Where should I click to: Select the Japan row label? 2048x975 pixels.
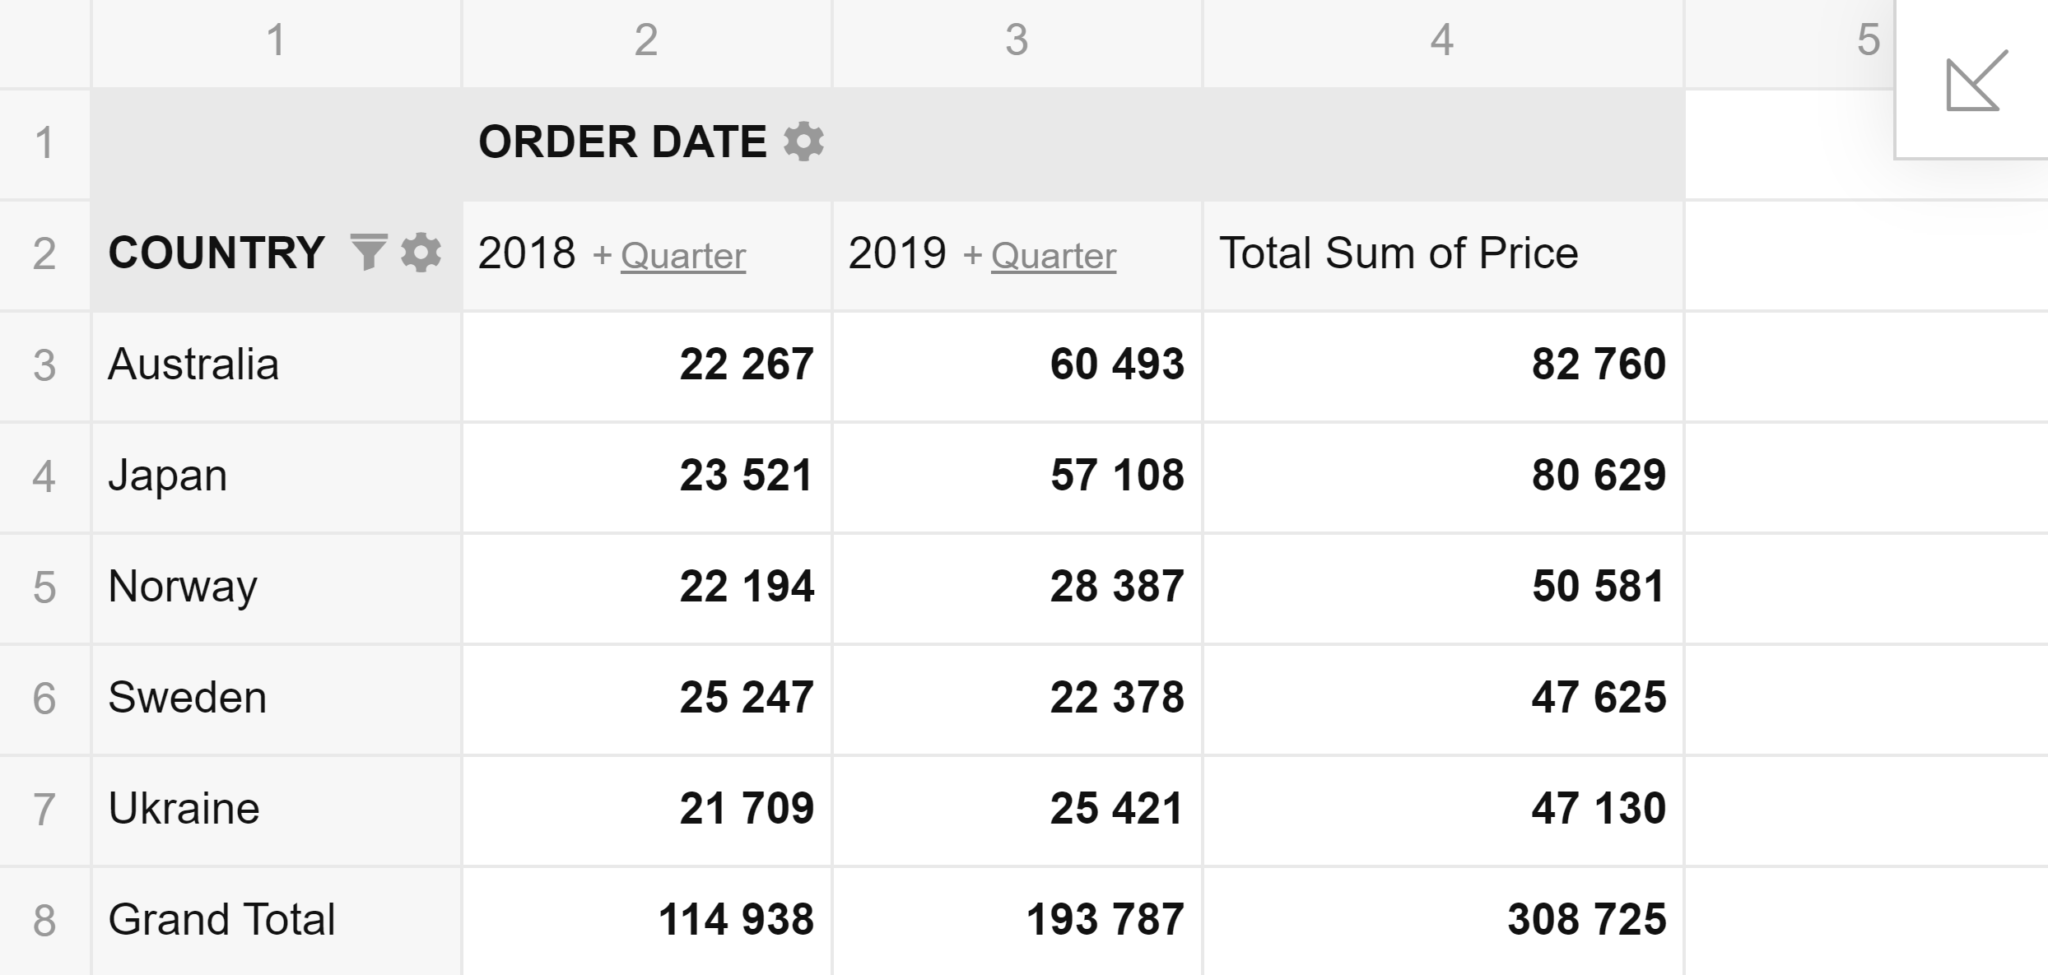coord(168,475)
